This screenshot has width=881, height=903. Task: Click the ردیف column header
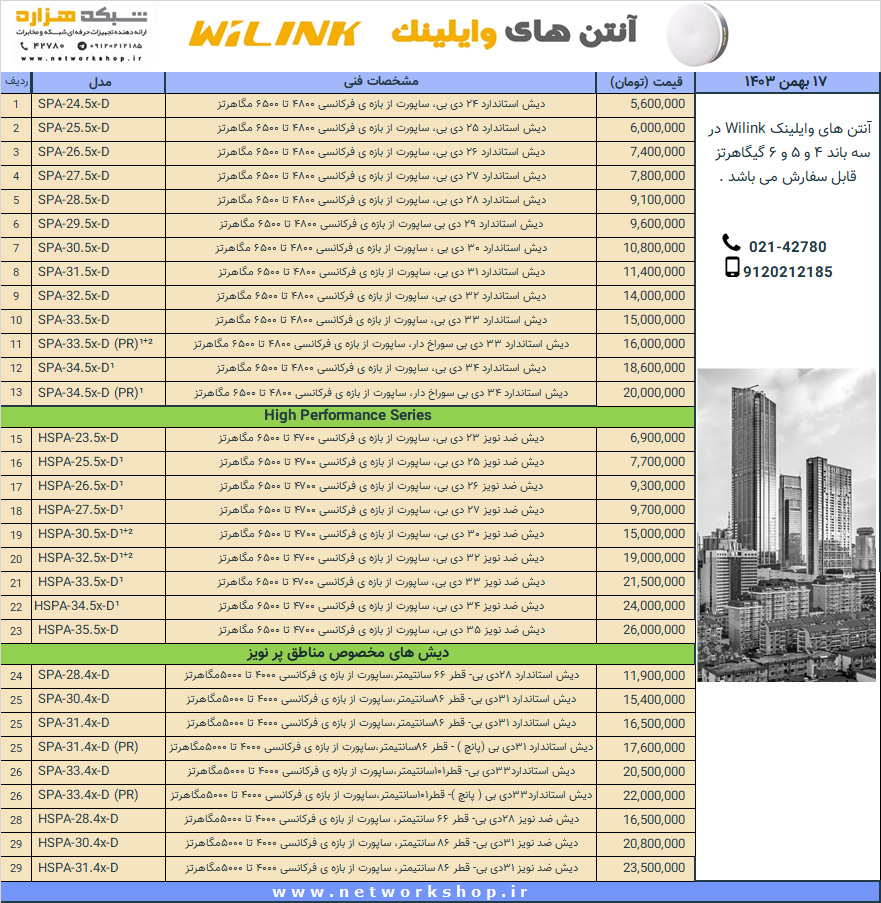click(x=16, y=82)
